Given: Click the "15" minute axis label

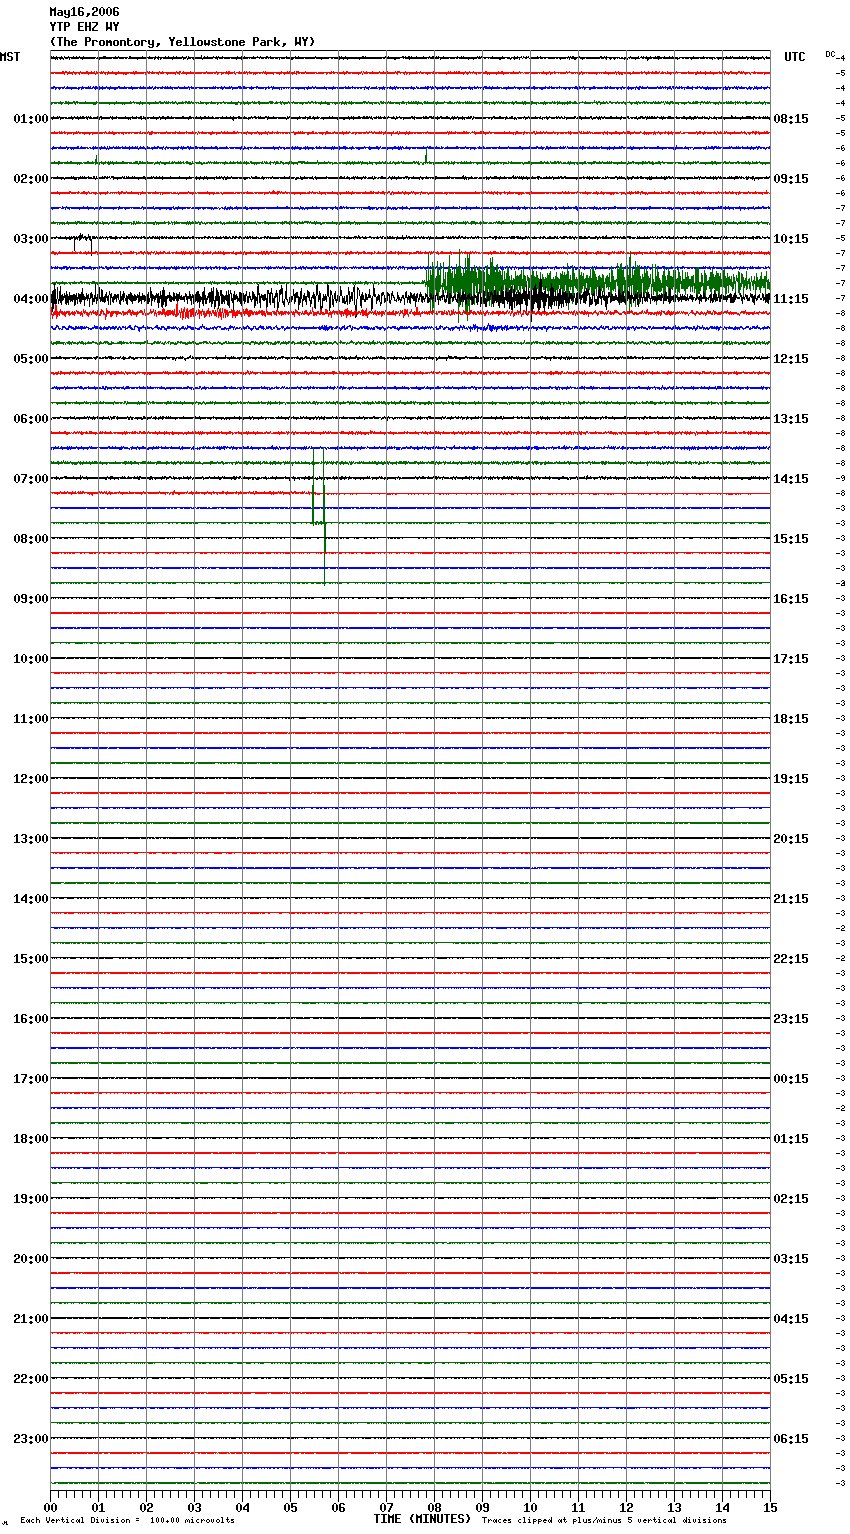Looking at the screenshot, I should (770, 1507).
